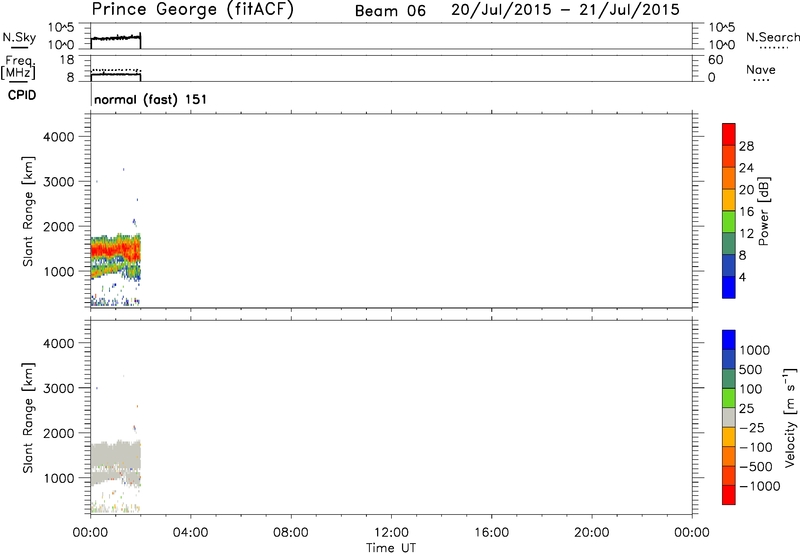Click 'Slant Range [km]' label of velocity panel

click(x=28, y=418)
